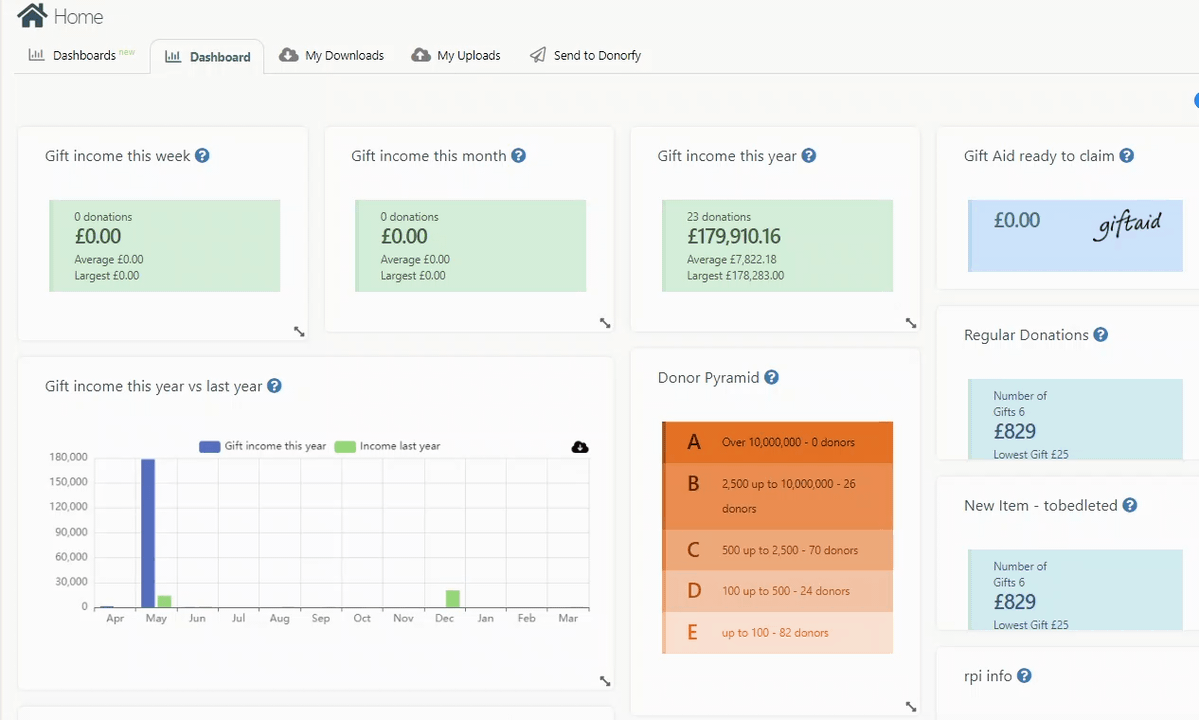Click help icon for New Item - tobedleted

1129,504
